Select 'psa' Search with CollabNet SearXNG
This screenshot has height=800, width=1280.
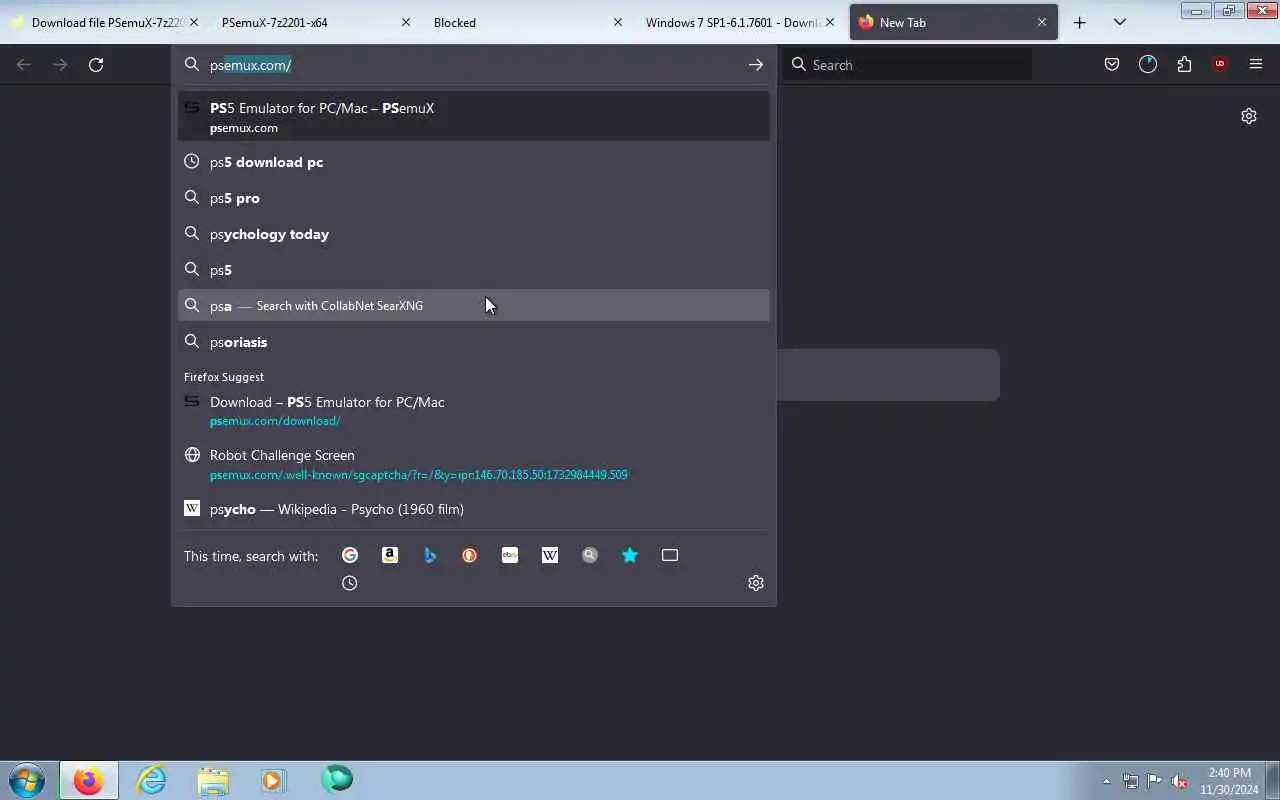point(474,306)
